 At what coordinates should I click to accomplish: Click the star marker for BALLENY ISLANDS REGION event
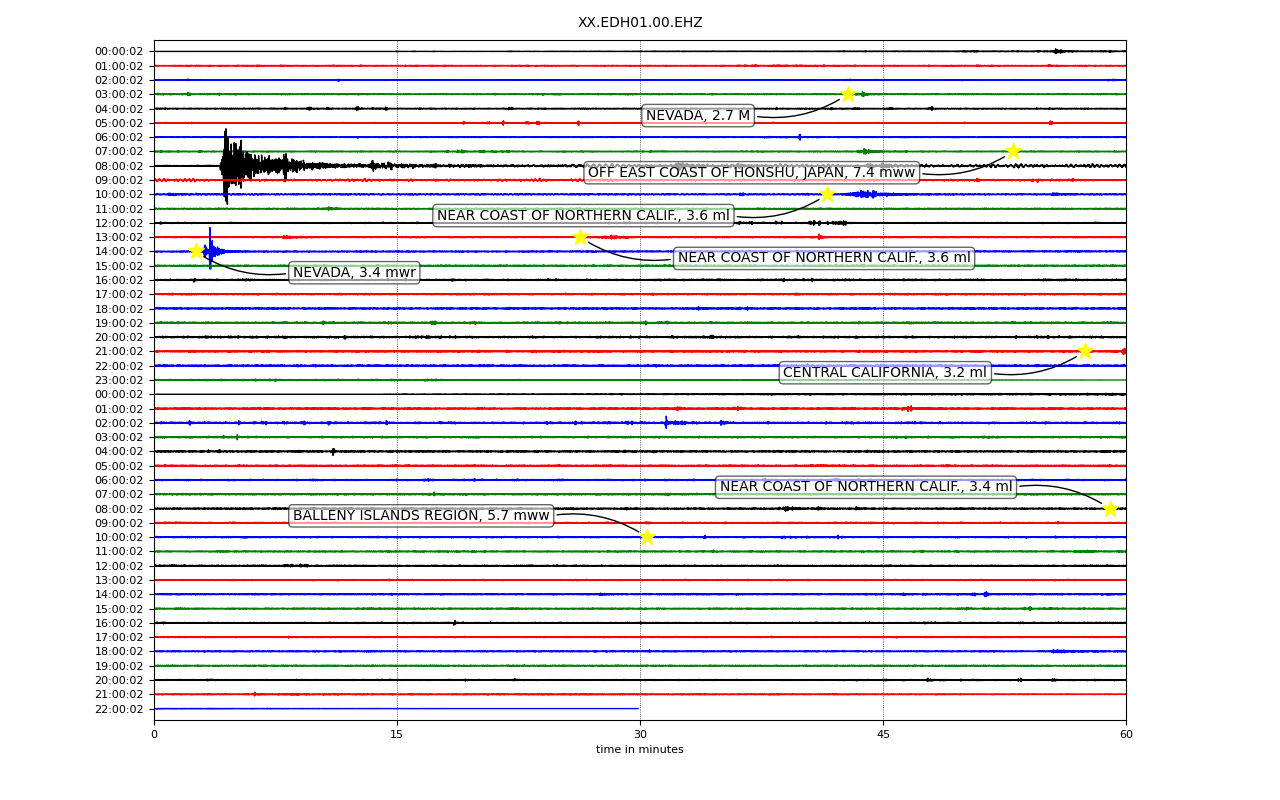647,537
